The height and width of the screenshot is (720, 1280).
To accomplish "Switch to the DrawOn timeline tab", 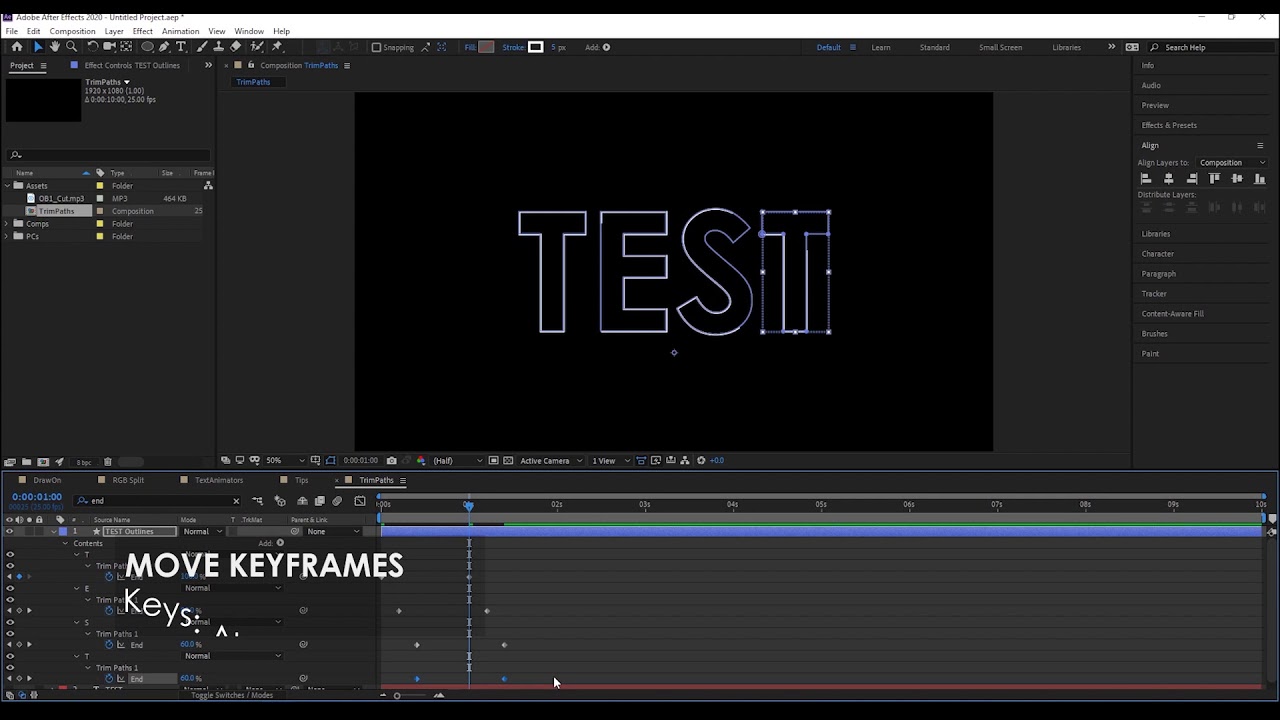I will pyautogui.click(x=47, y=480).
